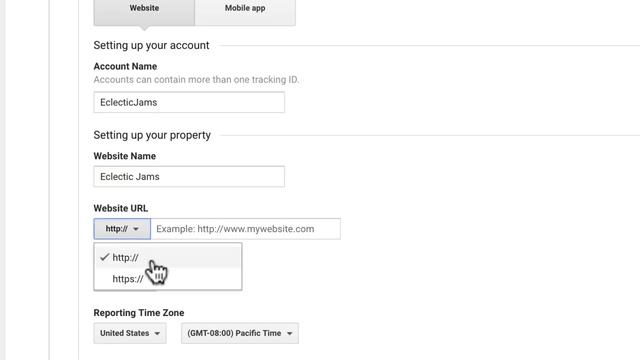
Task: Click the Website URL example text field
Action: click(x=245, y=229)
